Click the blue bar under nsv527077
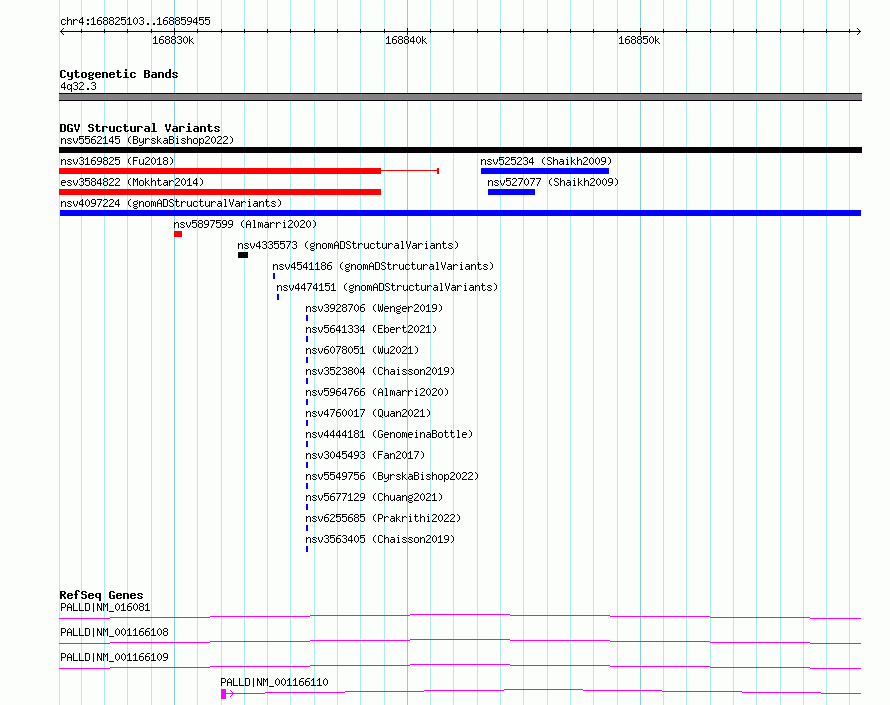 511,192
